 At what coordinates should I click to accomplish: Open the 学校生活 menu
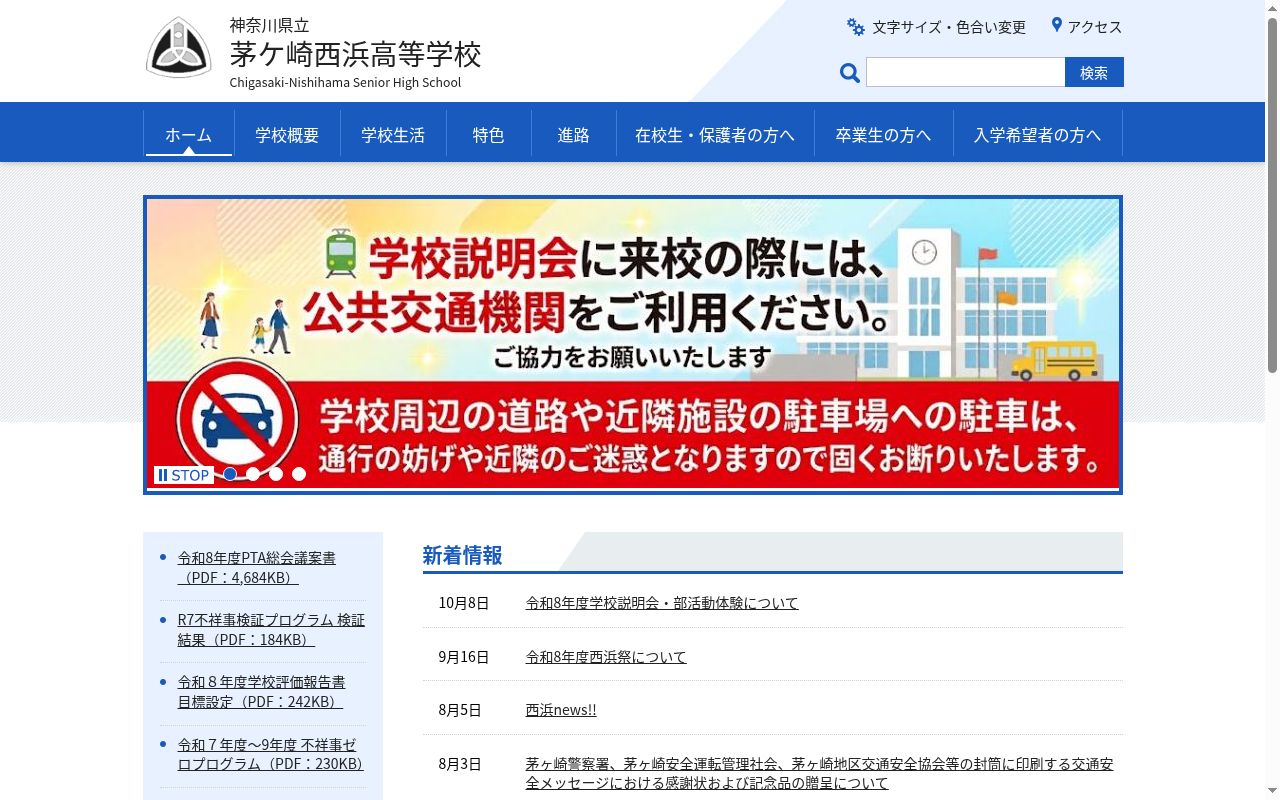(393, 134)
